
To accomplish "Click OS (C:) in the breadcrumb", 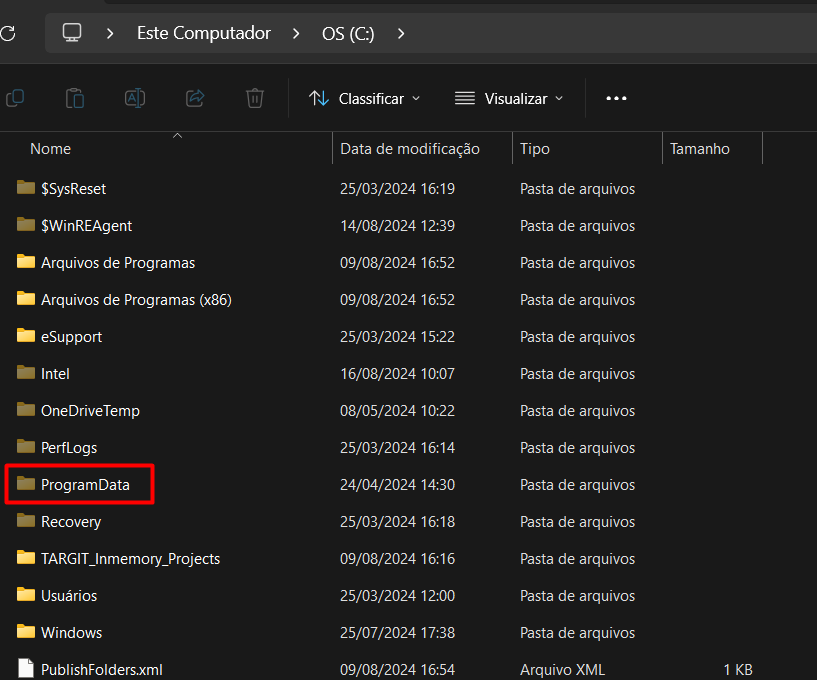I will point(348,34).
